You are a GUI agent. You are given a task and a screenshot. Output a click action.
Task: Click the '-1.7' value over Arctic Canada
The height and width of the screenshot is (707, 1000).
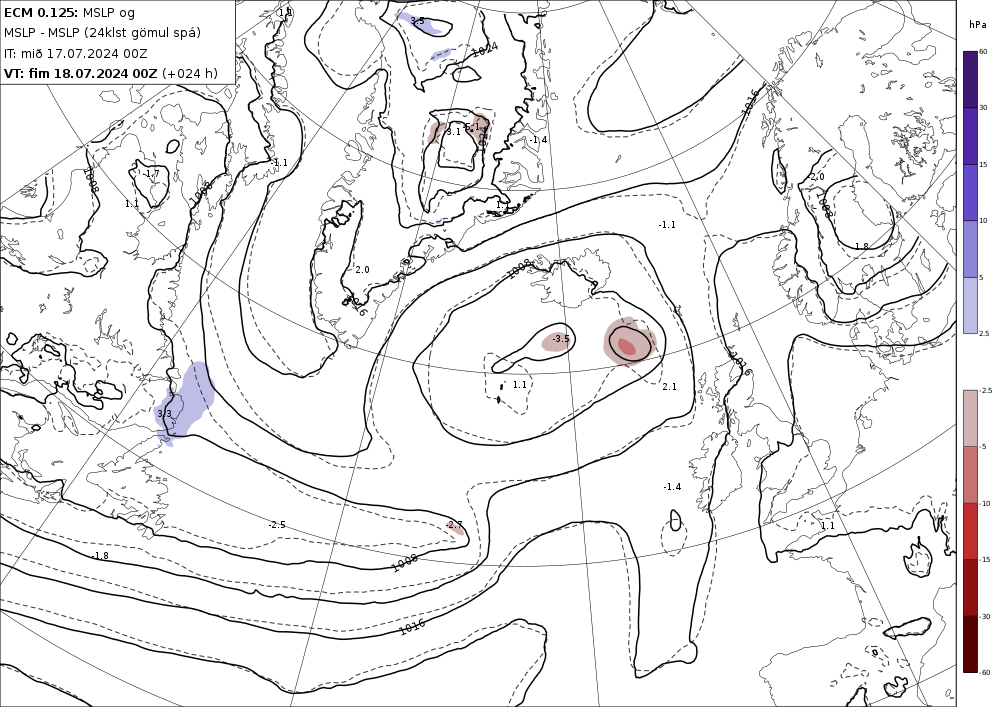point(151,173)
